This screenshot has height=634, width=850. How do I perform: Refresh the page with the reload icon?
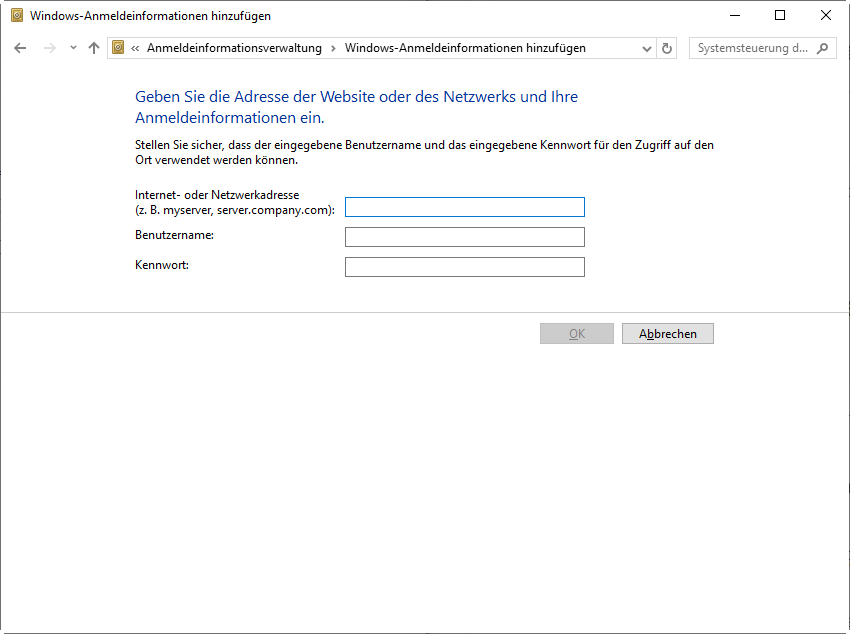667,48
